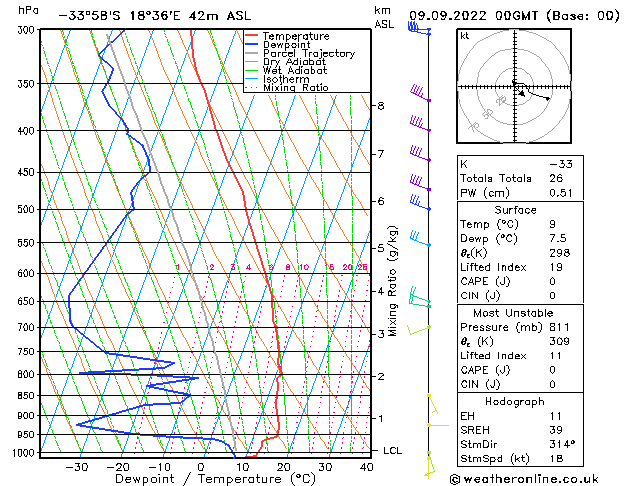The height and width of the screenshot is (486, 629).
Task: Click the Mixing Ratio (g/kg) vertical label
Action: click(x=393, y=281)
